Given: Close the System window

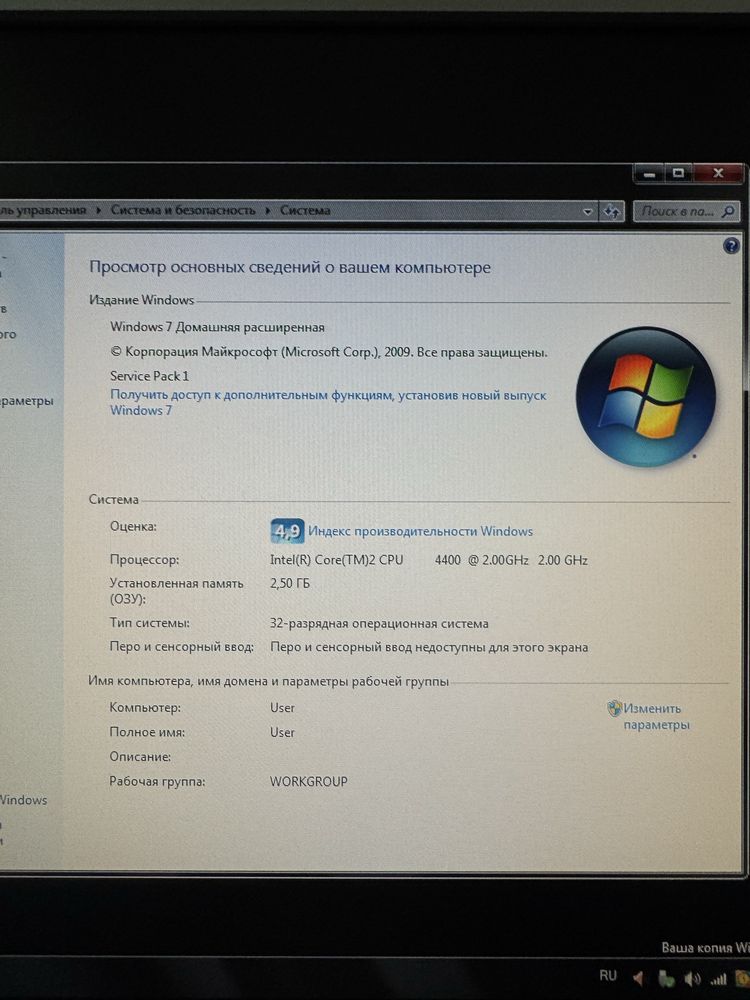Looking at the screenshot, I should (x=718, y=173).
